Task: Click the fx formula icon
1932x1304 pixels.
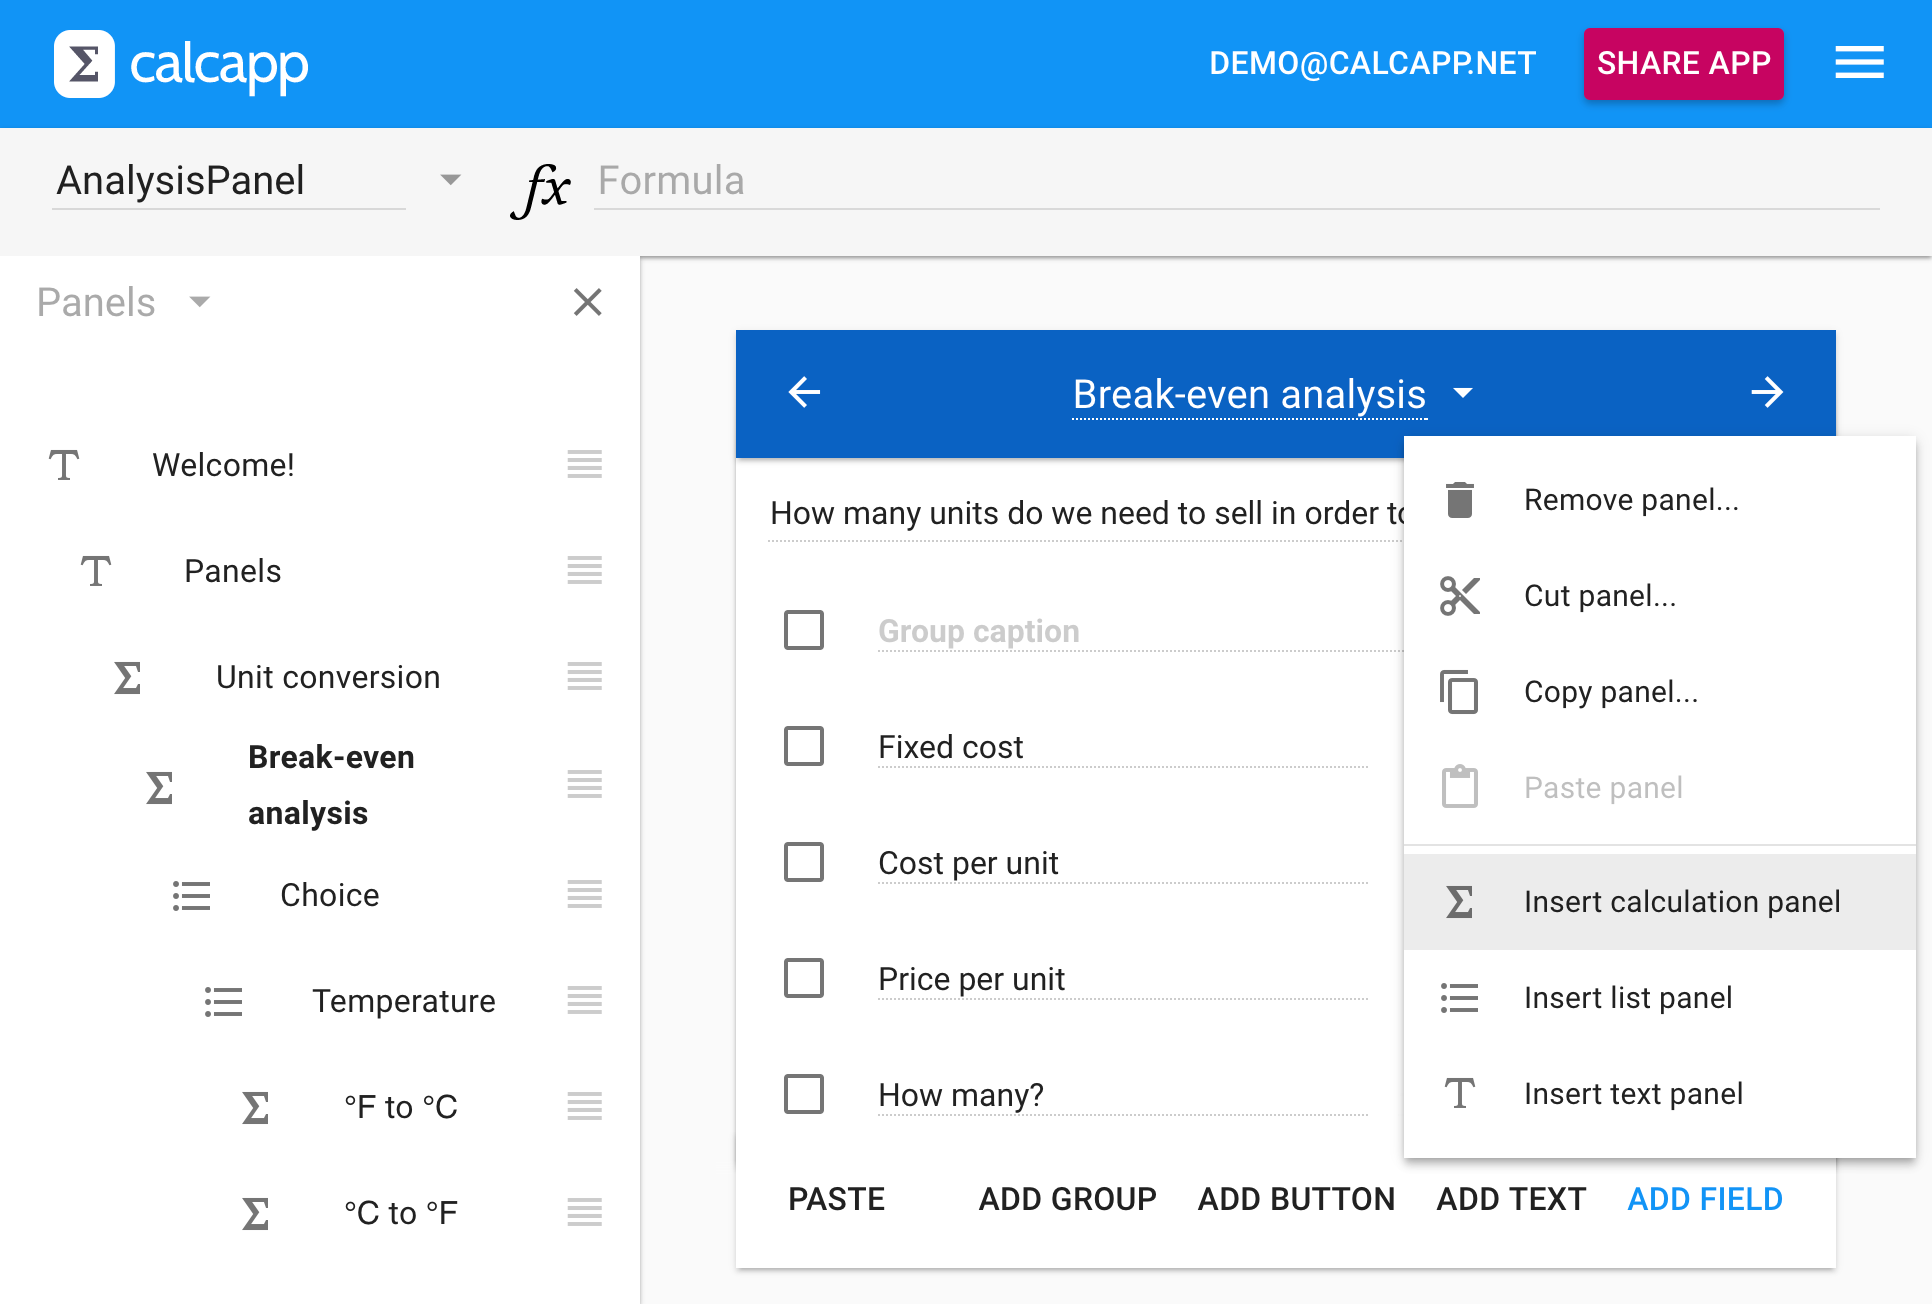Action: click(x=541, y=186)
